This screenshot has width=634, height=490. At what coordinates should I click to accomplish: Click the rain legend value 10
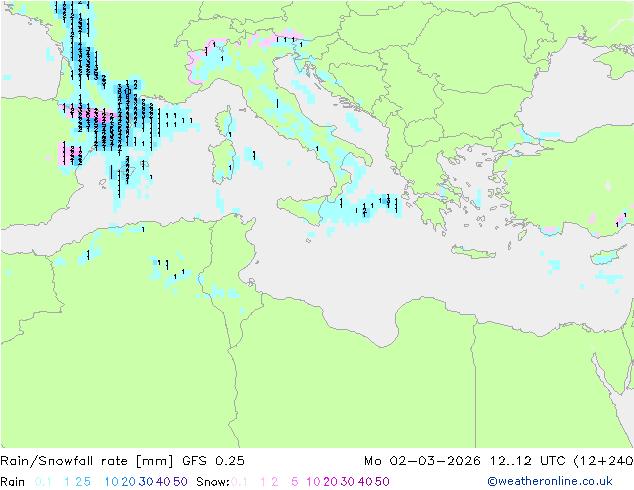point(112,482)
